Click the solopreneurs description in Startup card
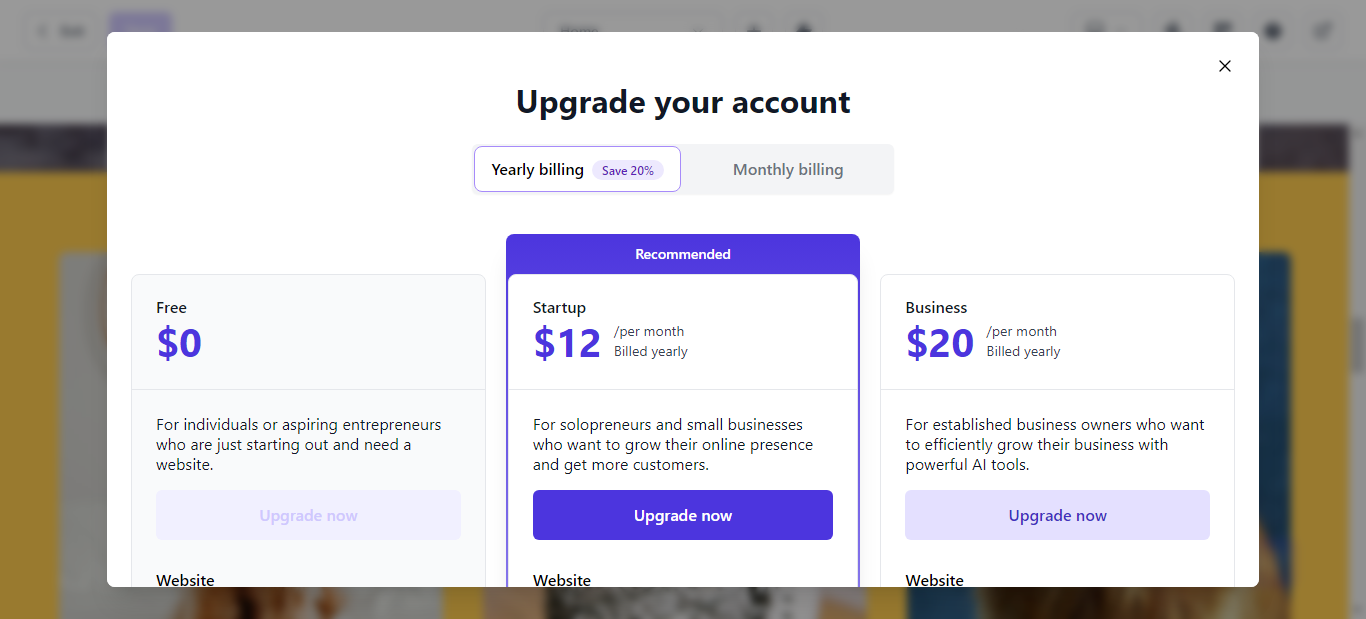Viewport: 1366px width, 619px height. tap(673, 445)
